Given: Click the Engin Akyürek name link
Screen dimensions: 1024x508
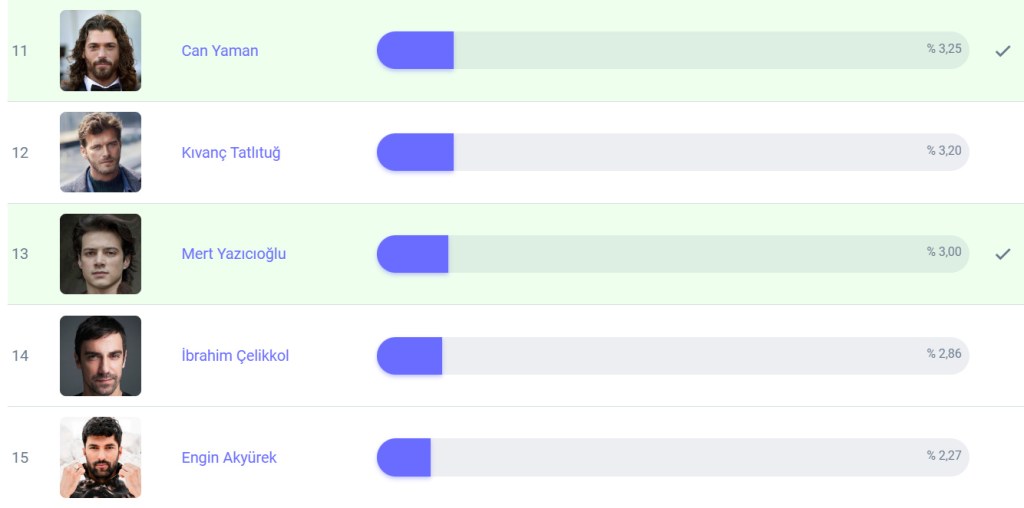Looking at the screenshot, I should (229, 458).
